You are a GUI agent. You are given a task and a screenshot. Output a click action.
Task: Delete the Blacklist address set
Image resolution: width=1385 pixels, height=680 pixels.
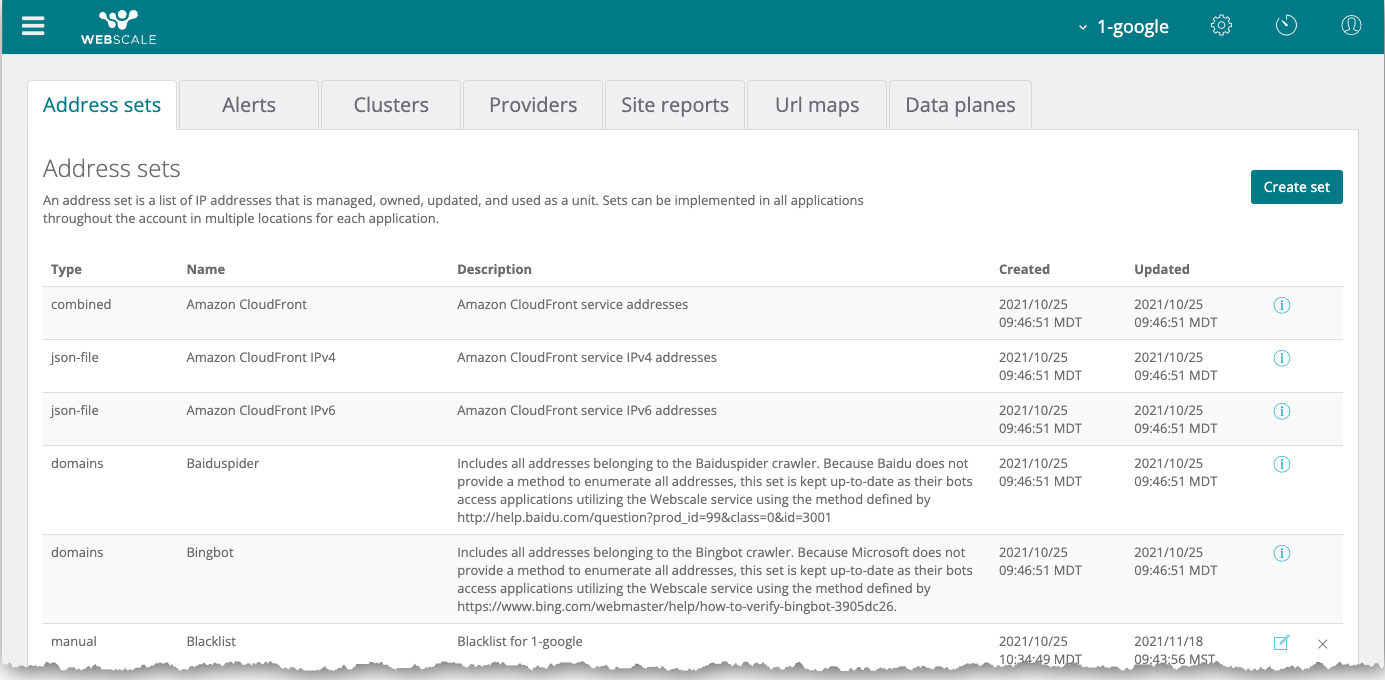1322,644
